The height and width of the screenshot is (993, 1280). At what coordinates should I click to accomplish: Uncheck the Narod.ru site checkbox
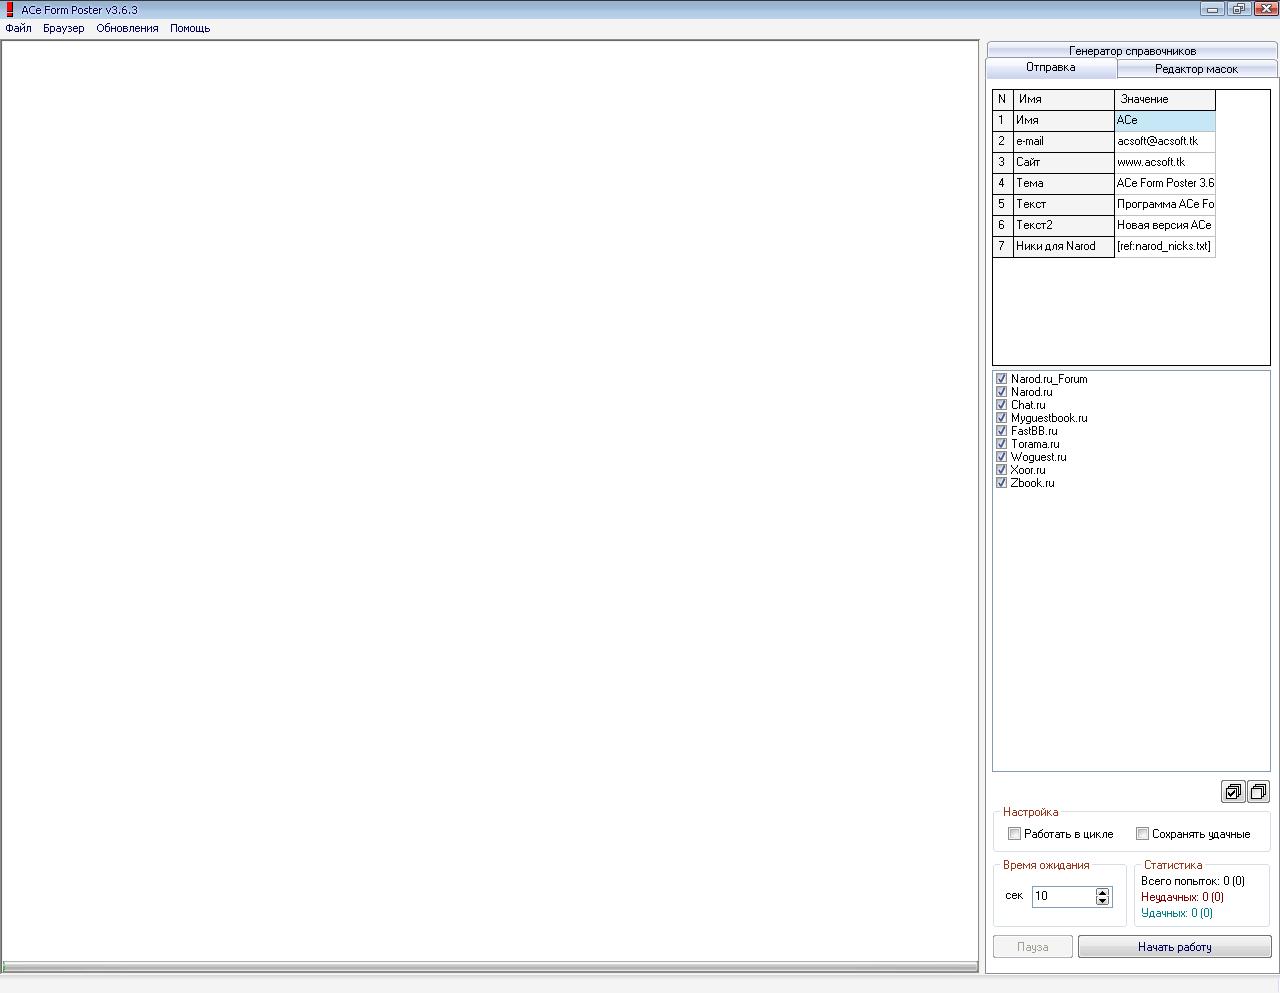(1001, 392)
